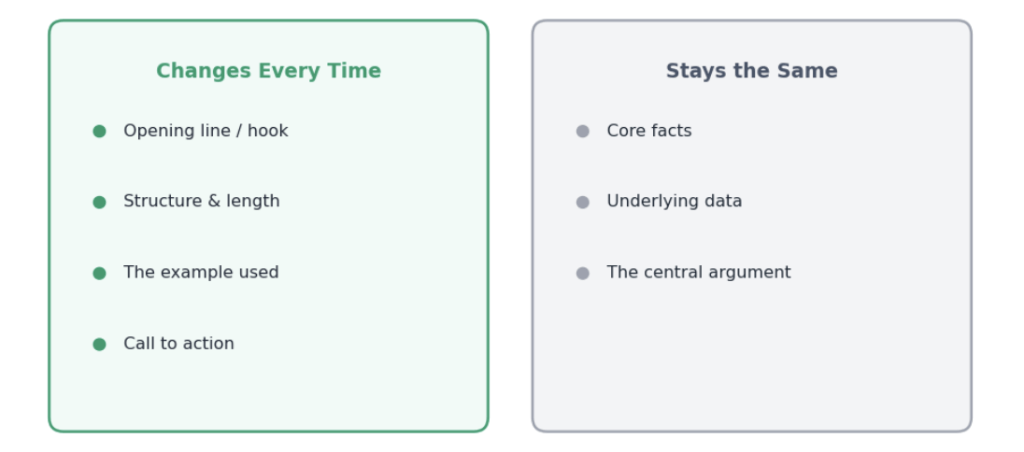Click the white gap between the two panels
Viewport: 1024px width, 452px height.
pos(510,226)
